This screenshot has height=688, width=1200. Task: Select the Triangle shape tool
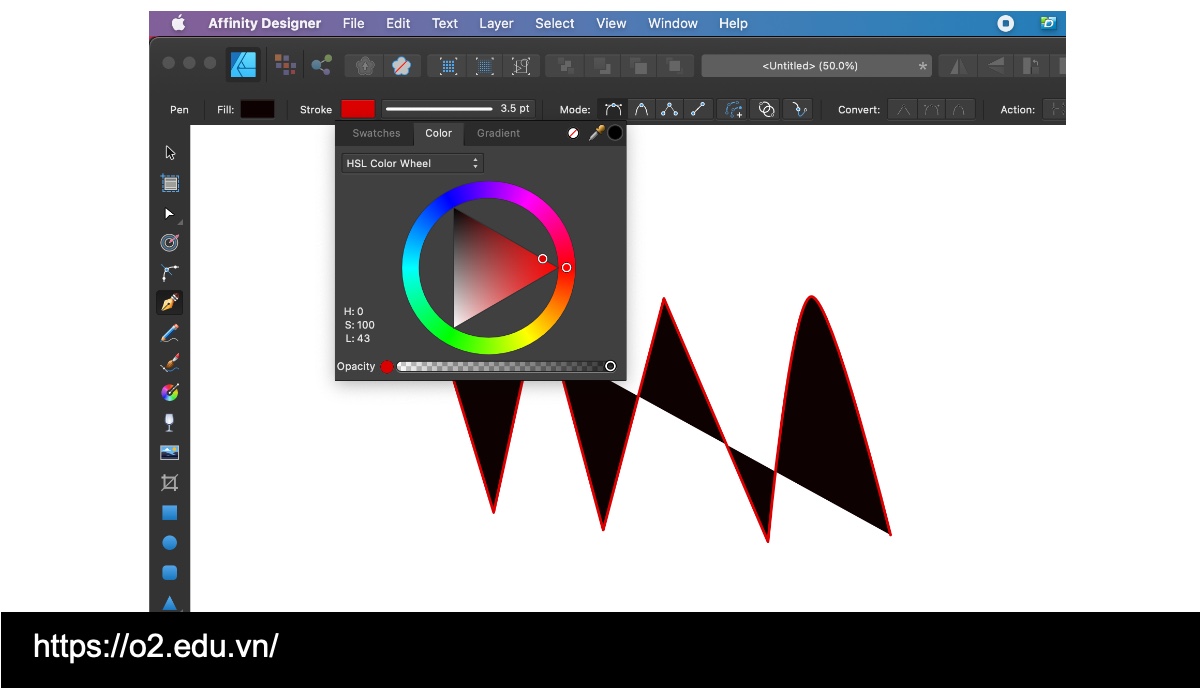(170, 603)
